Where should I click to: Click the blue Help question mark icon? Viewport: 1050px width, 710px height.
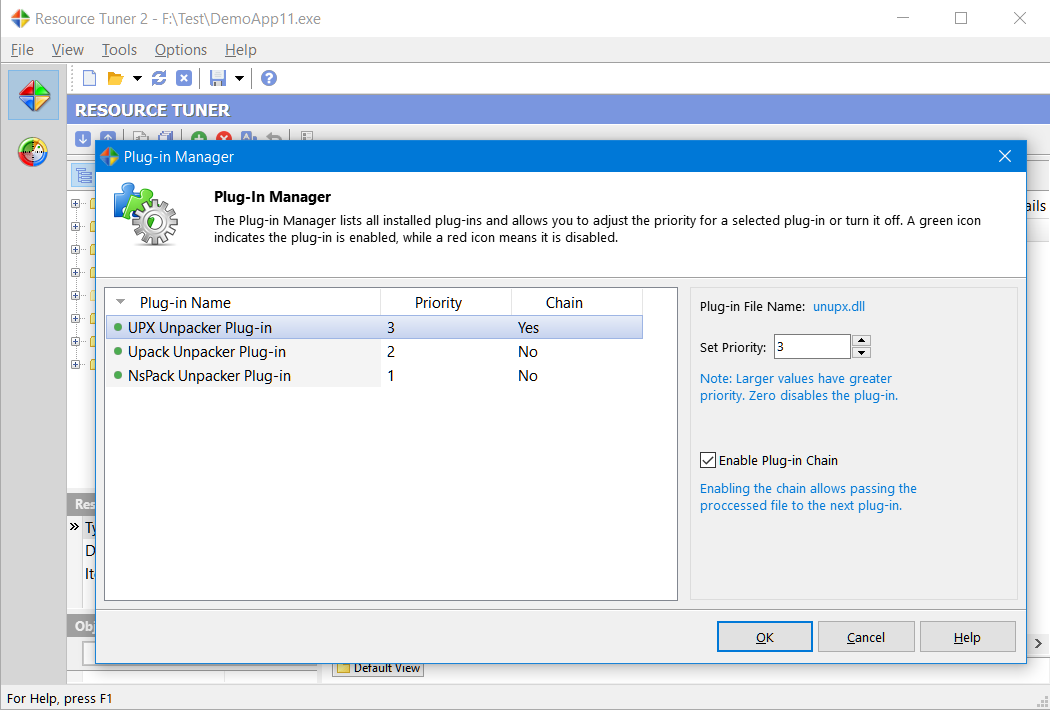pyautogui.click(x=269, y=78)
